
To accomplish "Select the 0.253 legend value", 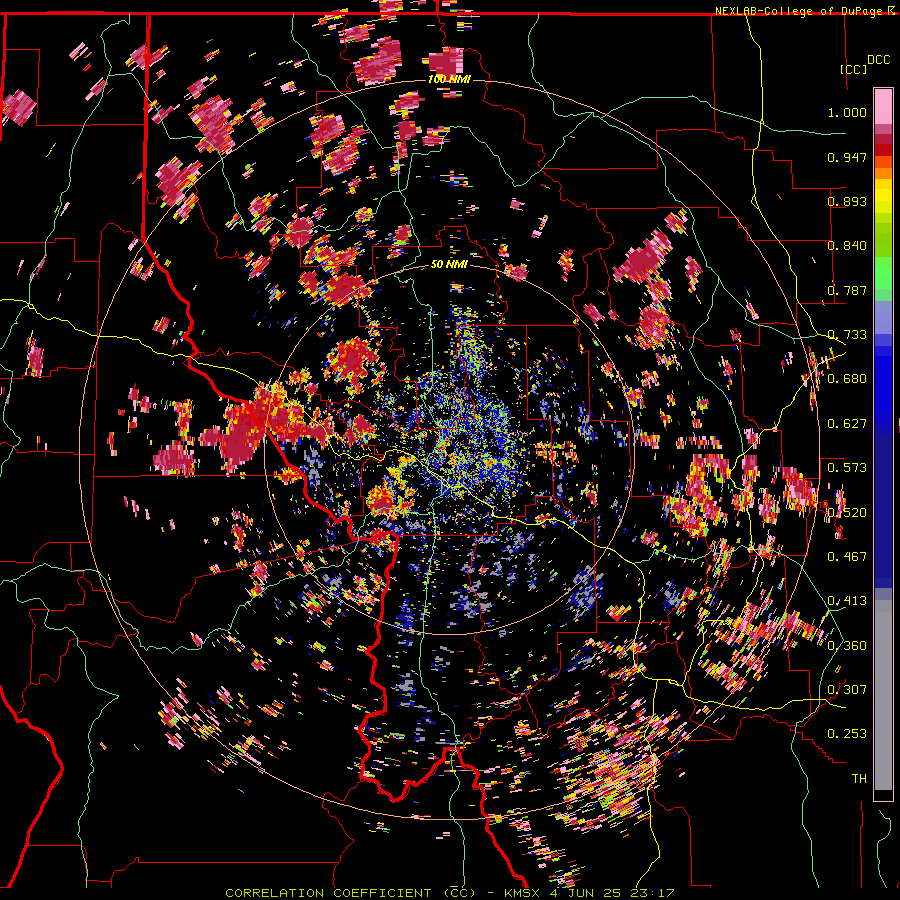I will pos(847,734).
